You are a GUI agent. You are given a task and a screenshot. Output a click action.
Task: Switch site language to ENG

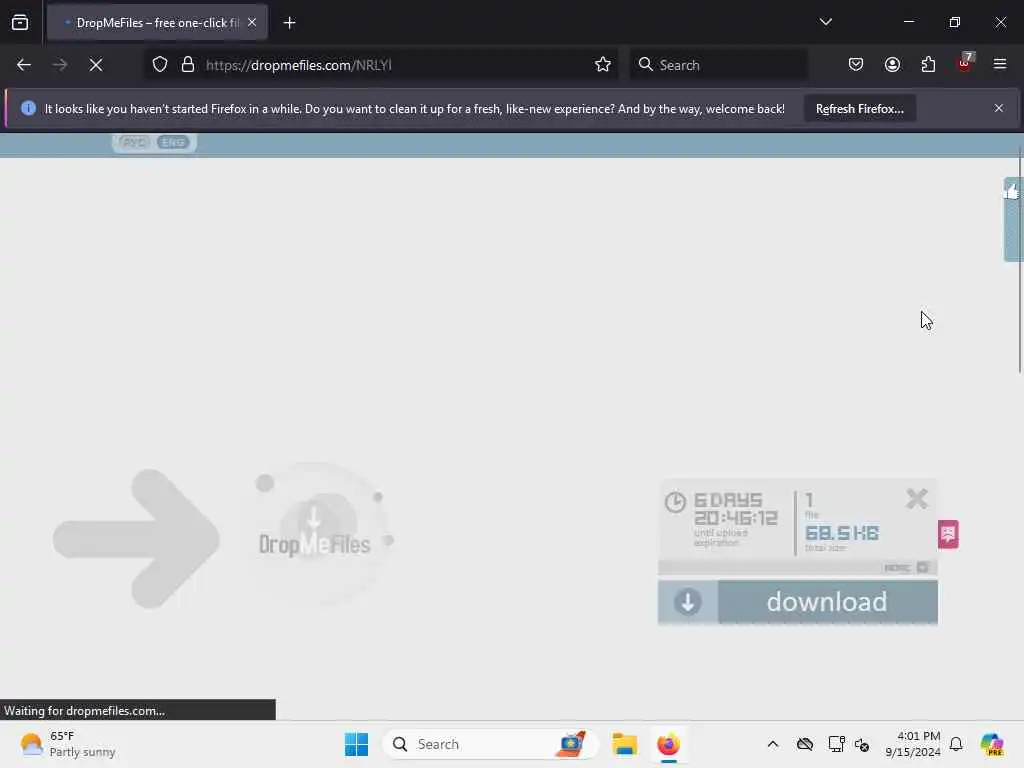(173, 142)
